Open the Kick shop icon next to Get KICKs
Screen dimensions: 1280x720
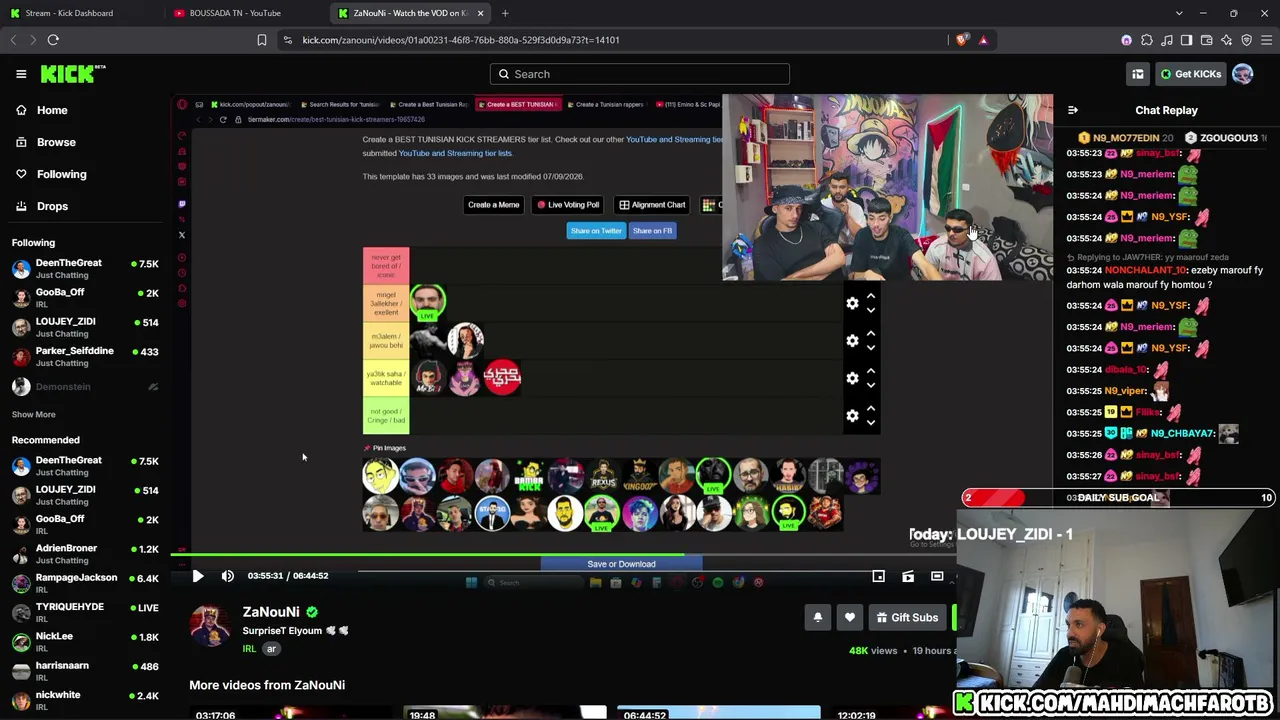pos(1138,74)
